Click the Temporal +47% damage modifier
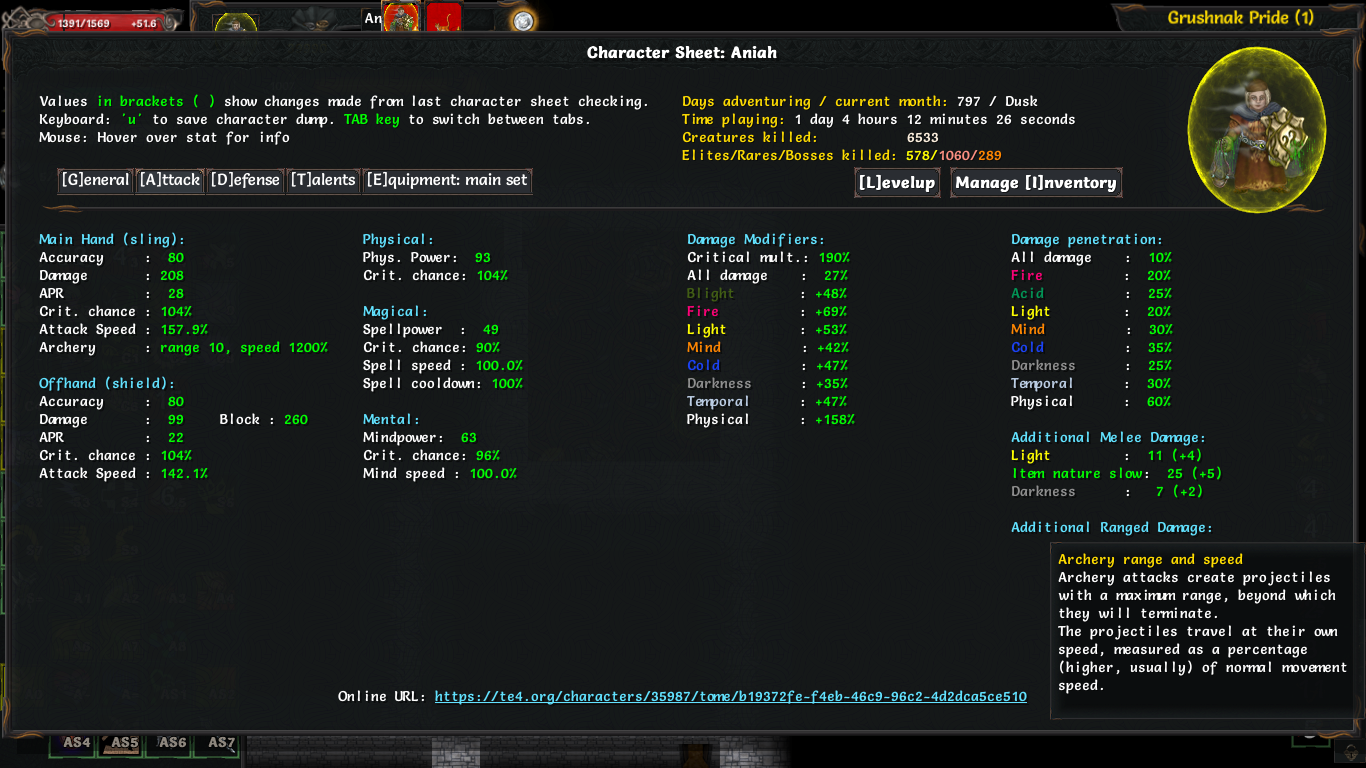The width and height of the screenshot is (1366, 768). tap(767, 401)
